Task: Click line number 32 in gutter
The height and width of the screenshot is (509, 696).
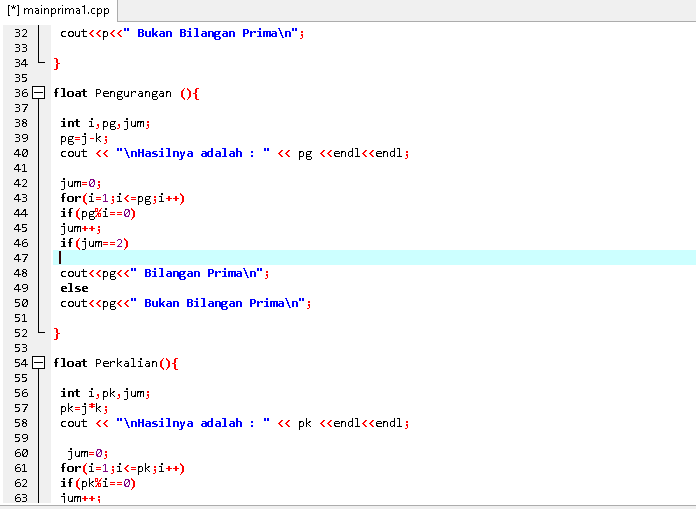Action: (20, 33)
